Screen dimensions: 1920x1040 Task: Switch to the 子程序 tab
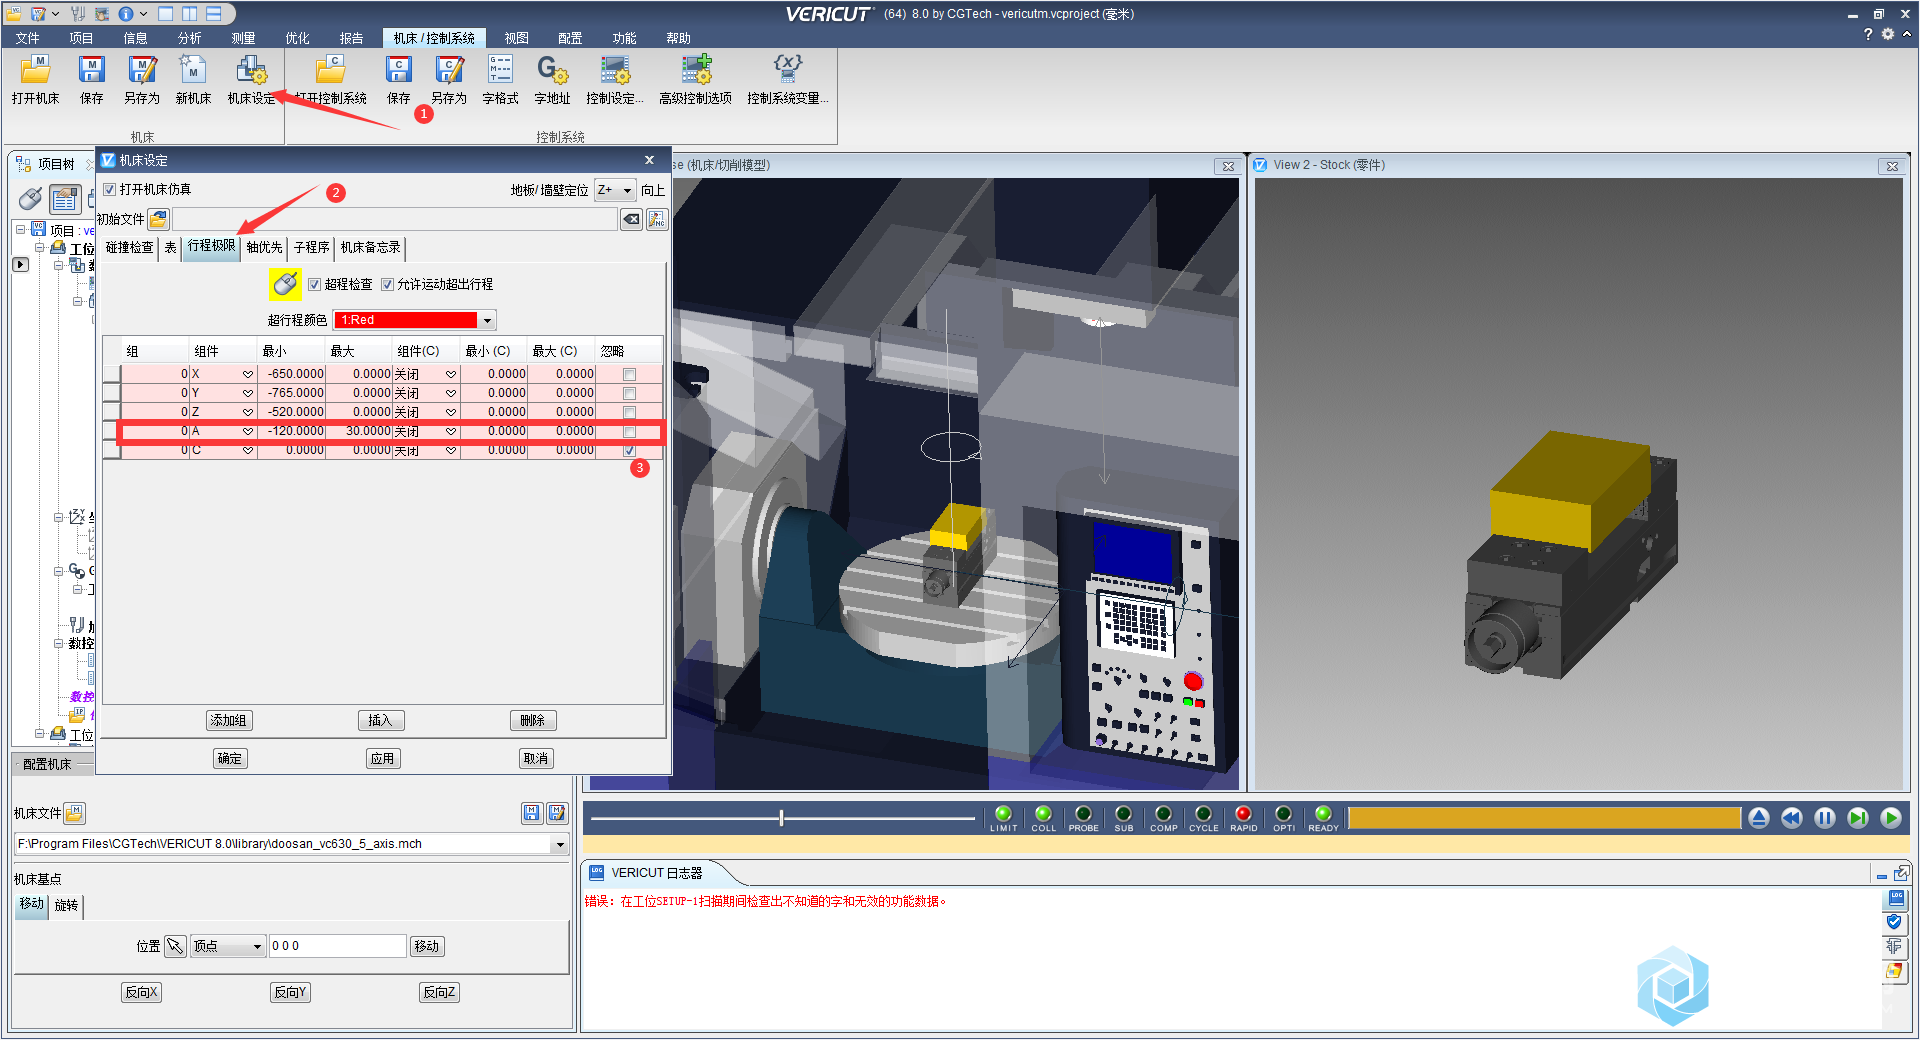click(x=311, y=247)
